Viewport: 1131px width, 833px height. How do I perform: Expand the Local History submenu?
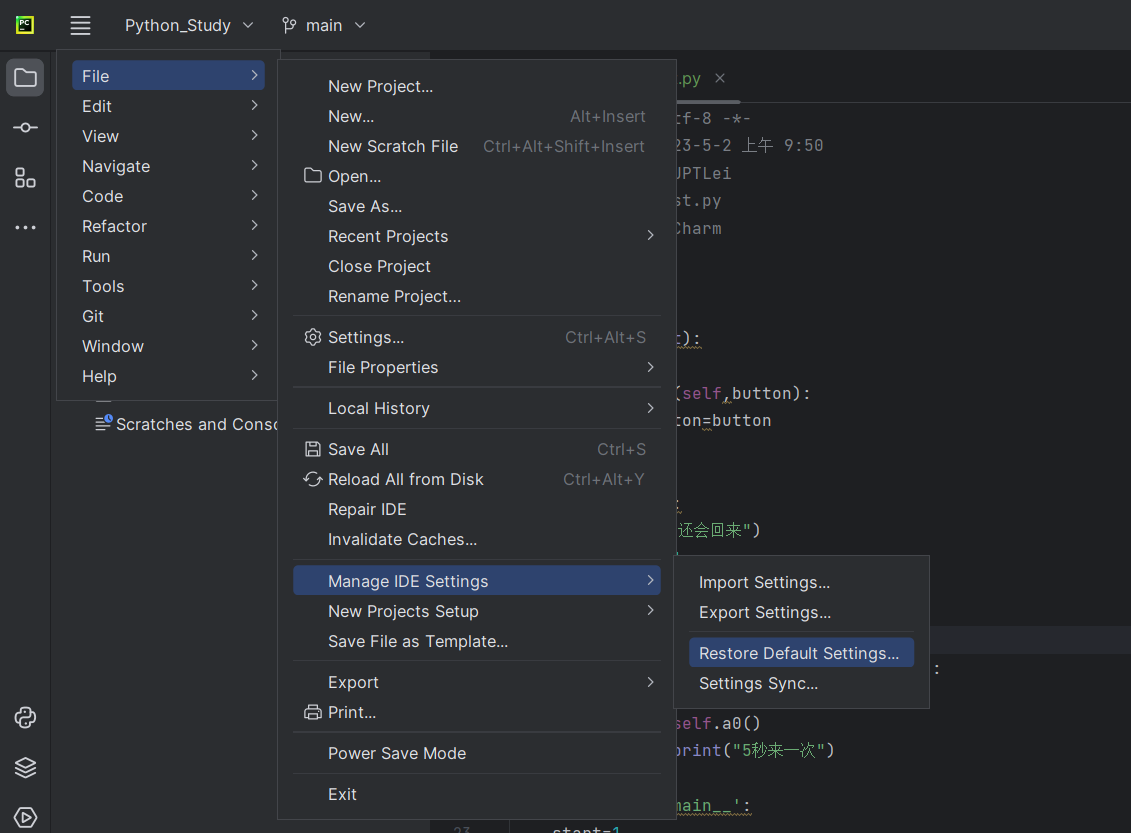(651, 408)
